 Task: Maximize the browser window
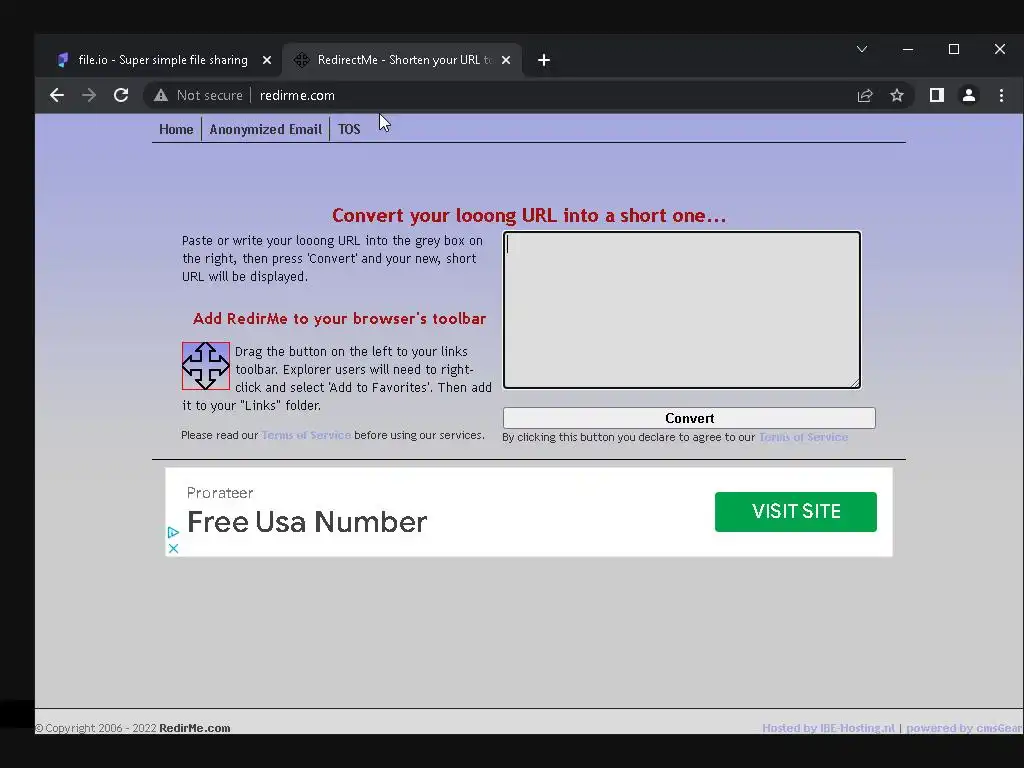(953, 49)
